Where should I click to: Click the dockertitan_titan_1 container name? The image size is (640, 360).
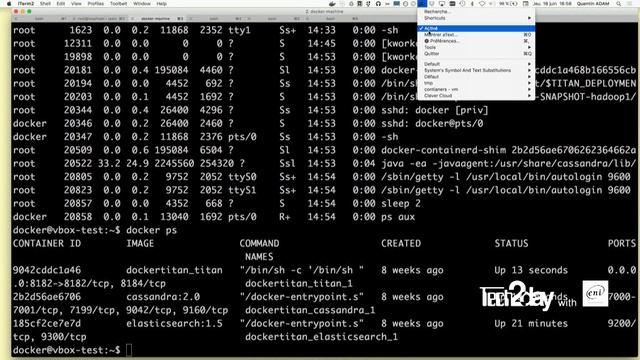pyautogui.click(x=299, y=284)
